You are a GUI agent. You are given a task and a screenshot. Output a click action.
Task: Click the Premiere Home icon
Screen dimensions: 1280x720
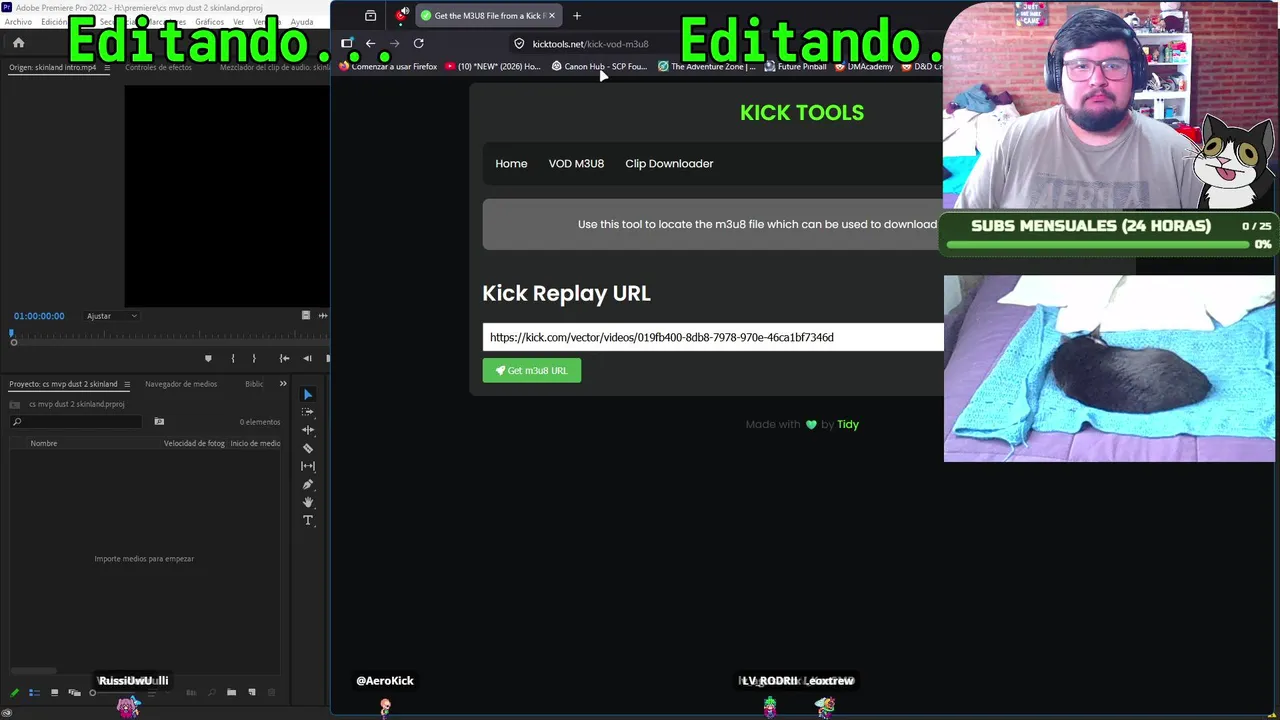coord(18,42)
